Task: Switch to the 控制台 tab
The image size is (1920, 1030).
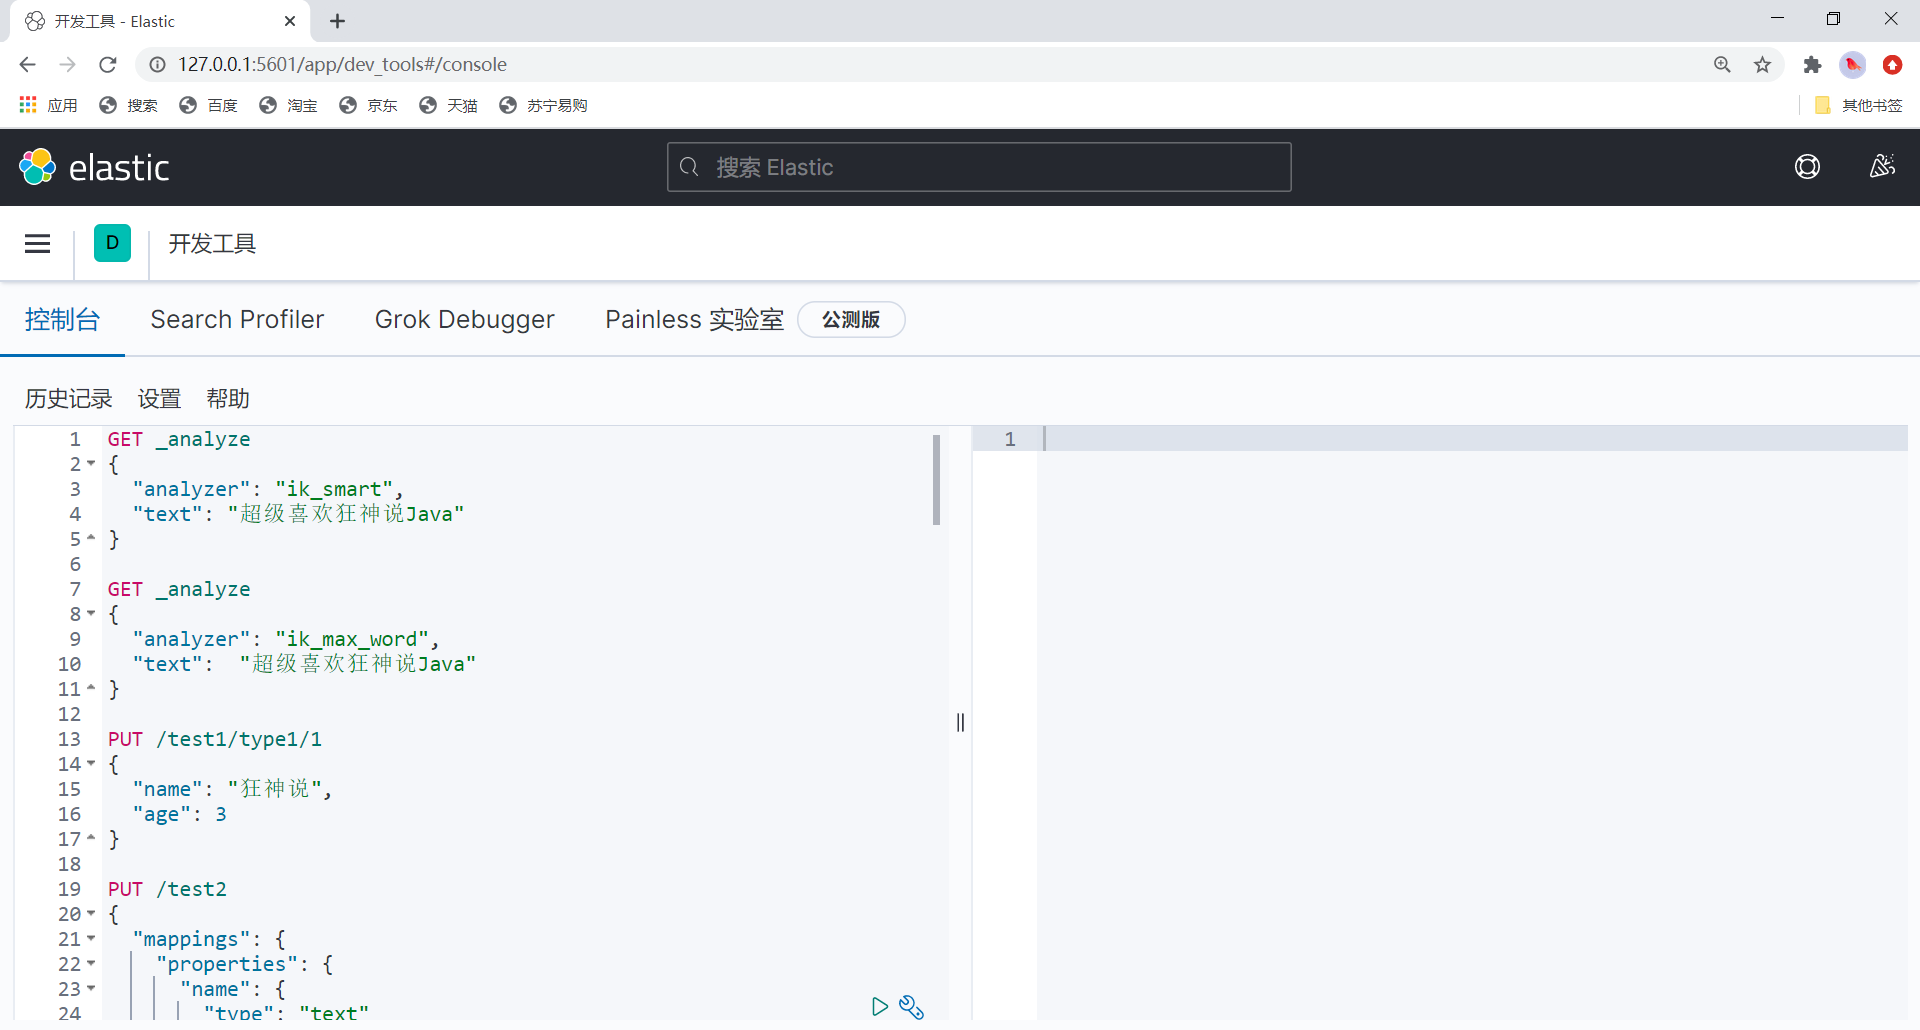Action: click(62, 320)
